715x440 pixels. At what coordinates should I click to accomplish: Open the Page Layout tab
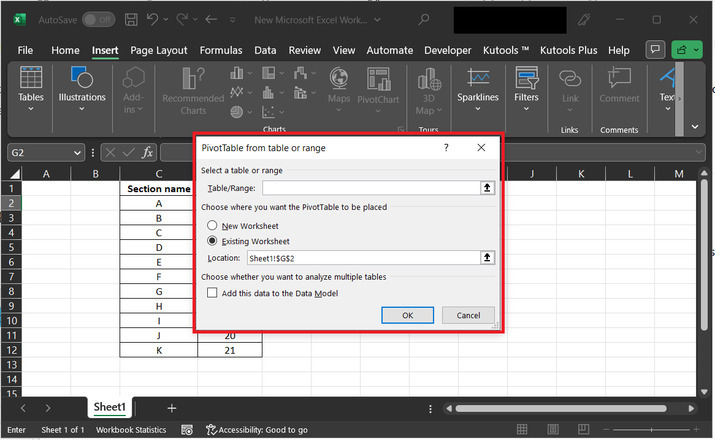(158, 50)
